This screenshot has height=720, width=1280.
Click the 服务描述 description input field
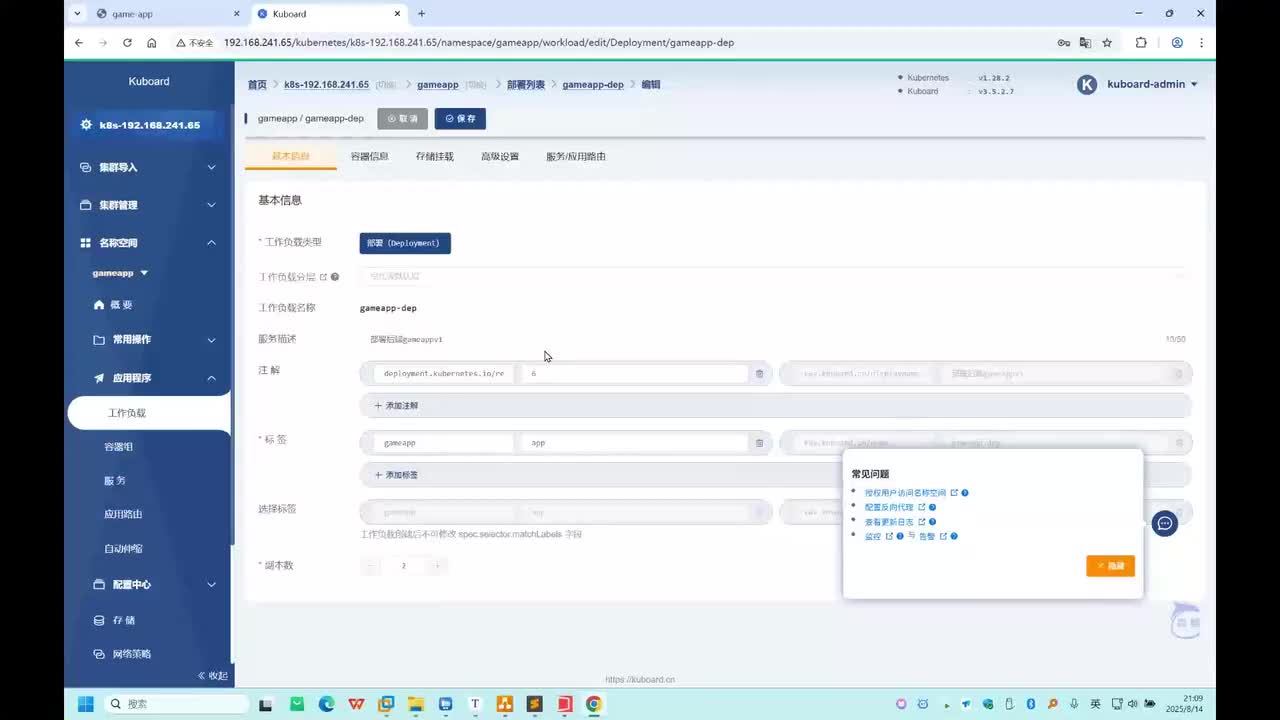(x=775, y=339)
